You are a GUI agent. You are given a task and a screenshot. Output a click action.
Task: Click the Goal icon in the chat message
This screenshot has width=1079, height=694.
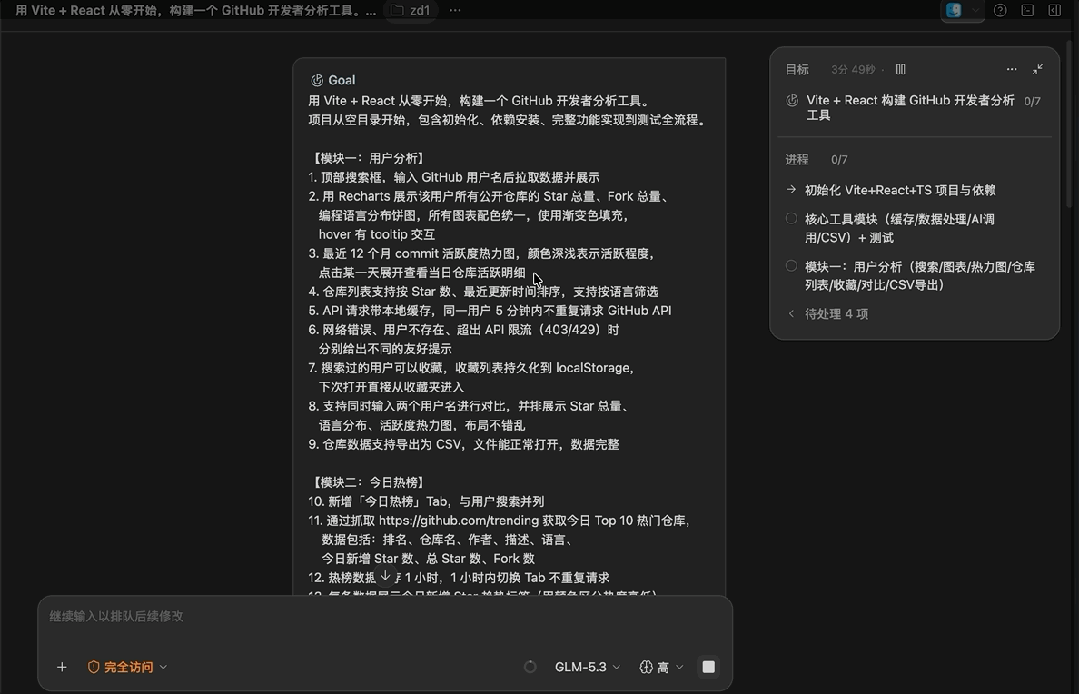click(317, 80)
